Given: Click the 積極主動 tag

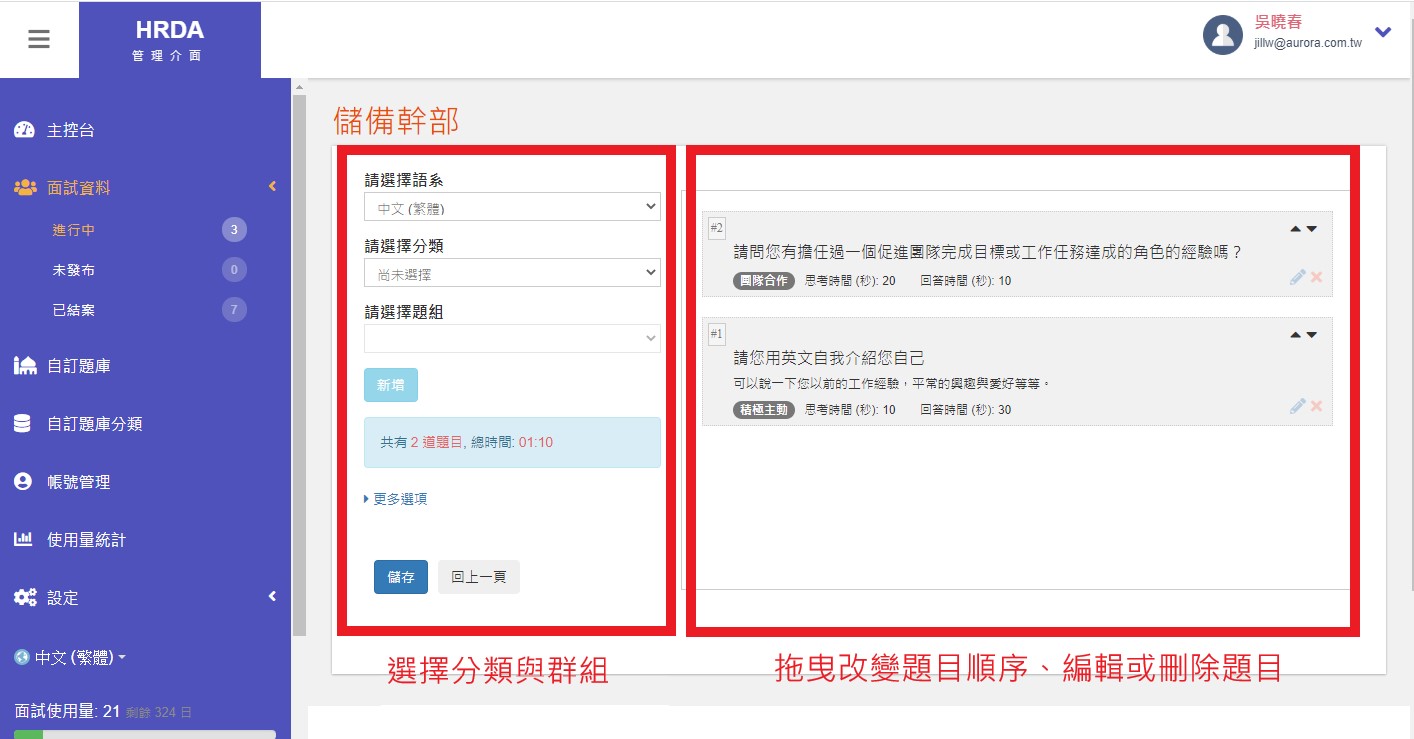Looking at the screenshot, I should (764, 410).
